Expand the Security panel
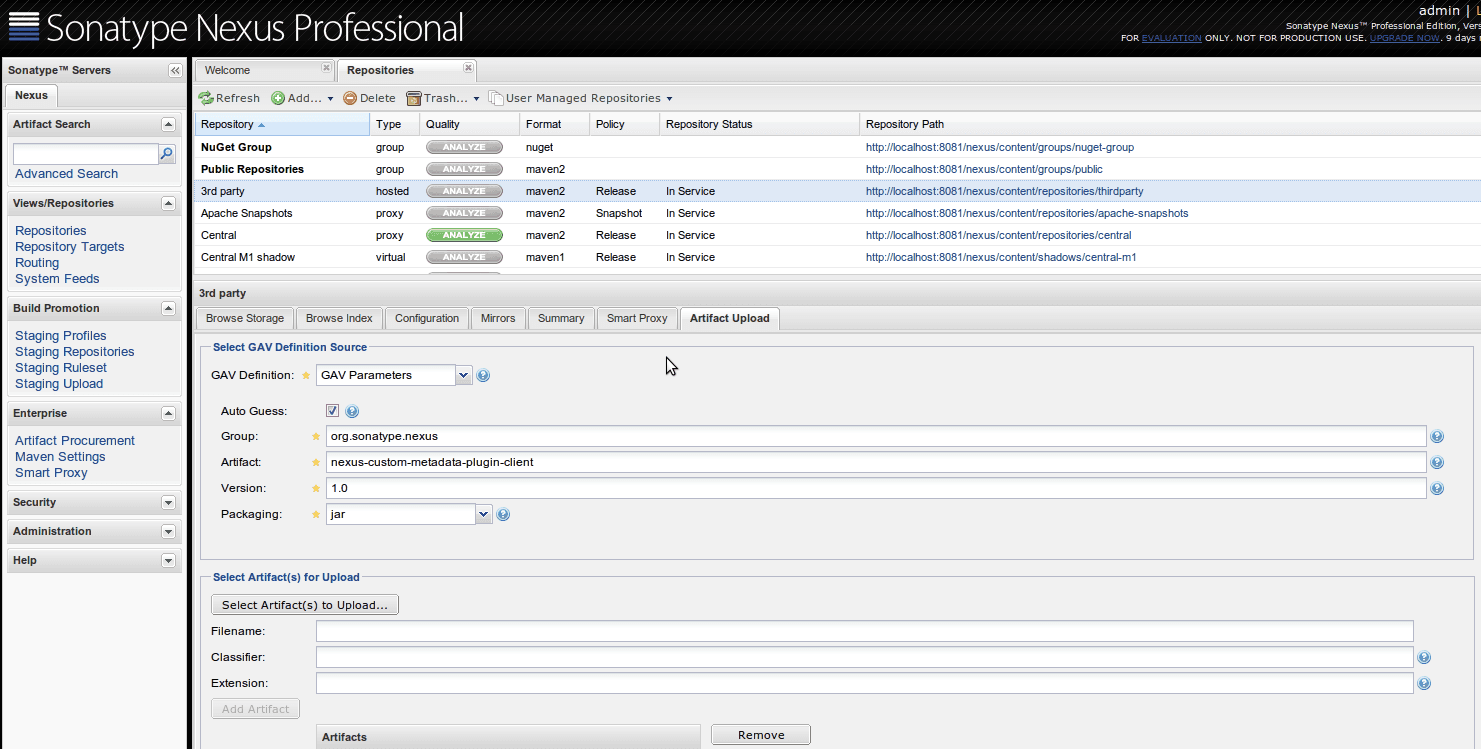This screenshot has height=749, width=1481. 168,503
